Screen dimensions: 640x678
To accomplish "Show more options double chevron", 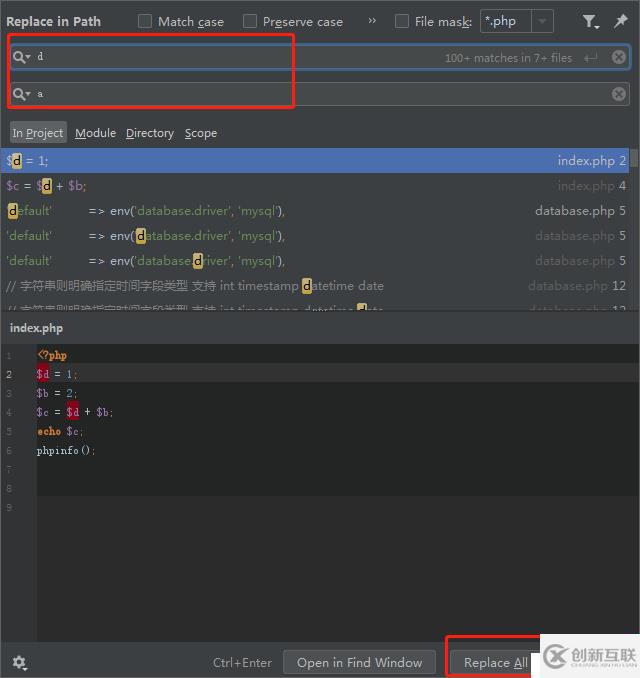I will click(x=372, y=21).
